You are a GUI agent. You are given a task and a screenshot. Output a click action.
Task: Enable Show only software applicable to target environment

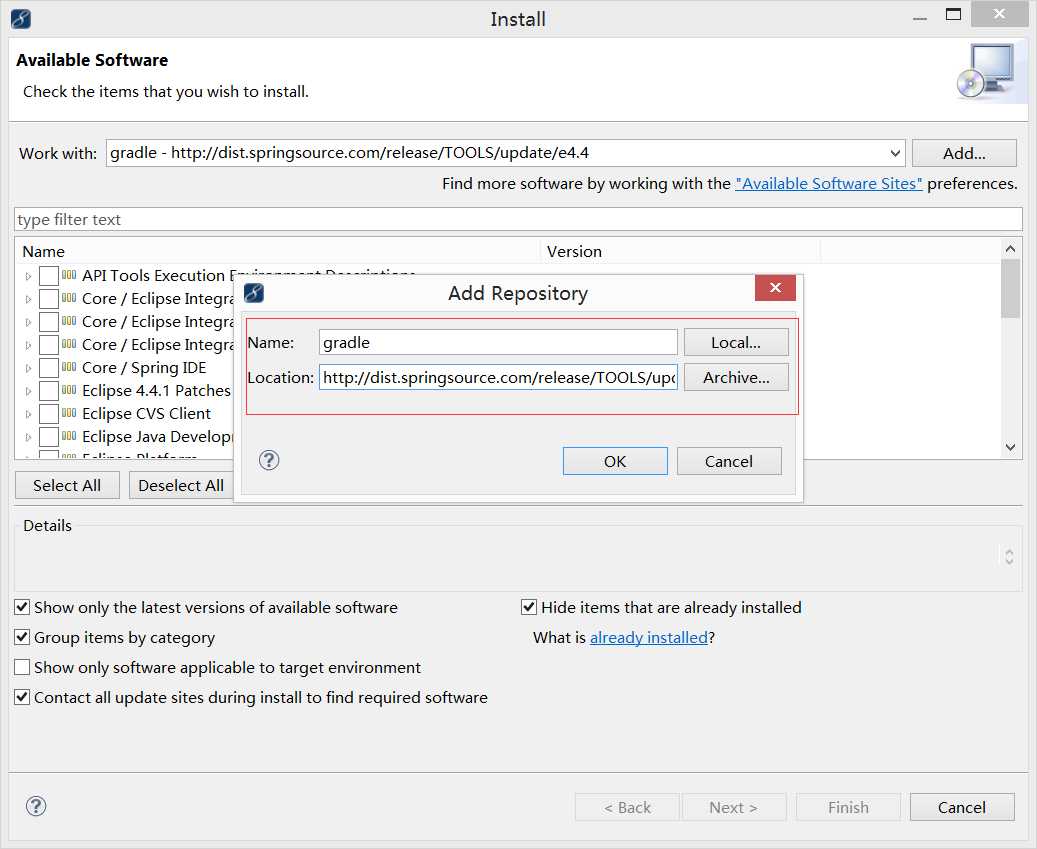(x=22, y=667)
